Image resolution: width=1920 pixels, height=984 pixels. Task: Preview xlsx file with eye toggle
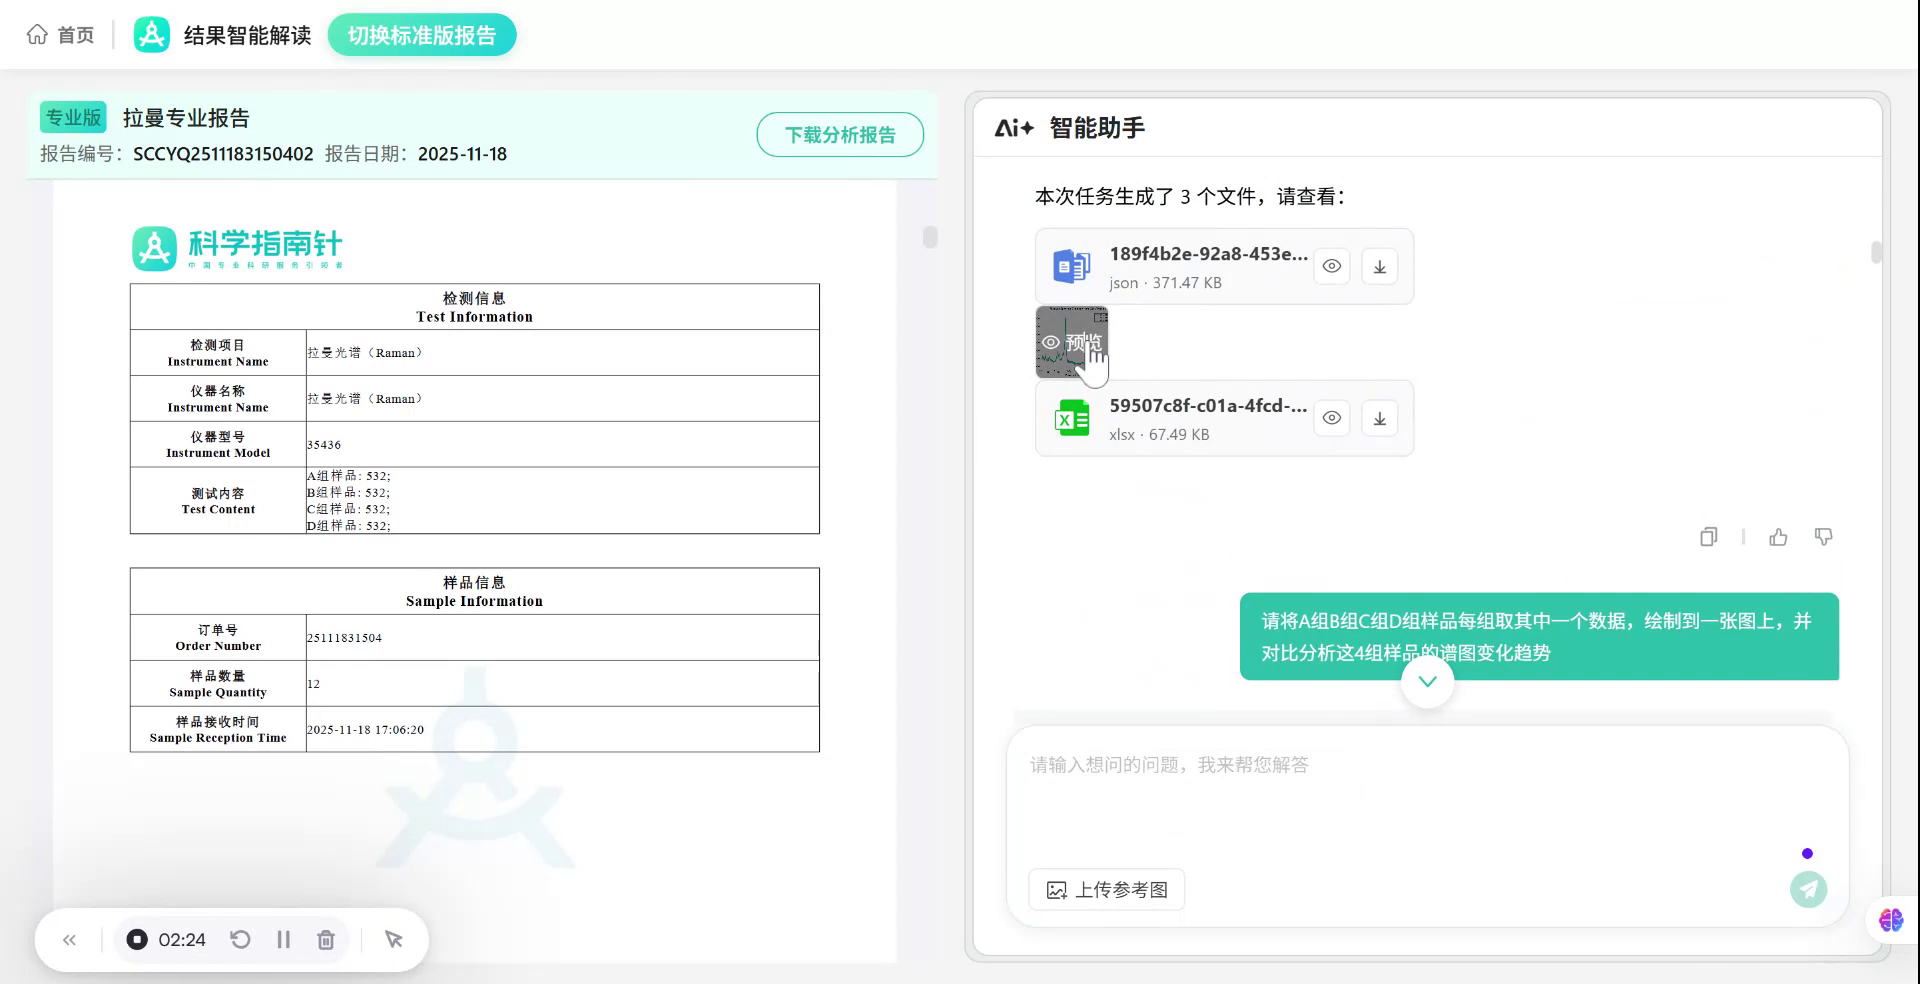(x=1331, y=417)
